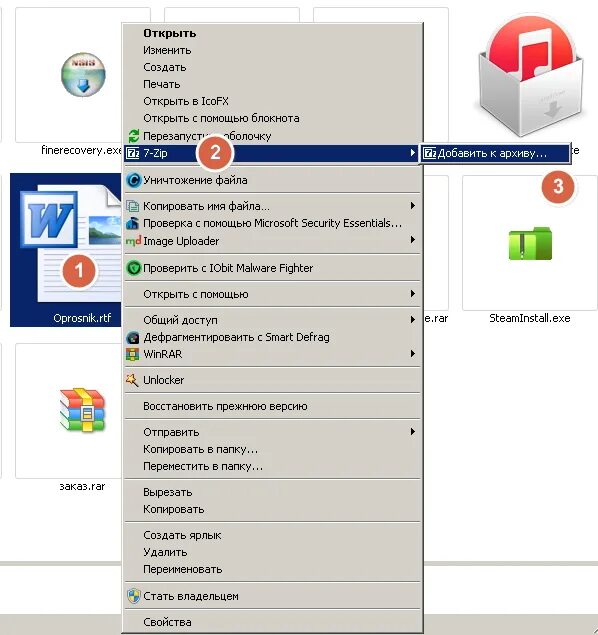Screen dimensions: 598x635
Task: Select the SteamInstall.exe green folder icon
Action: click(x=530, y=243)
